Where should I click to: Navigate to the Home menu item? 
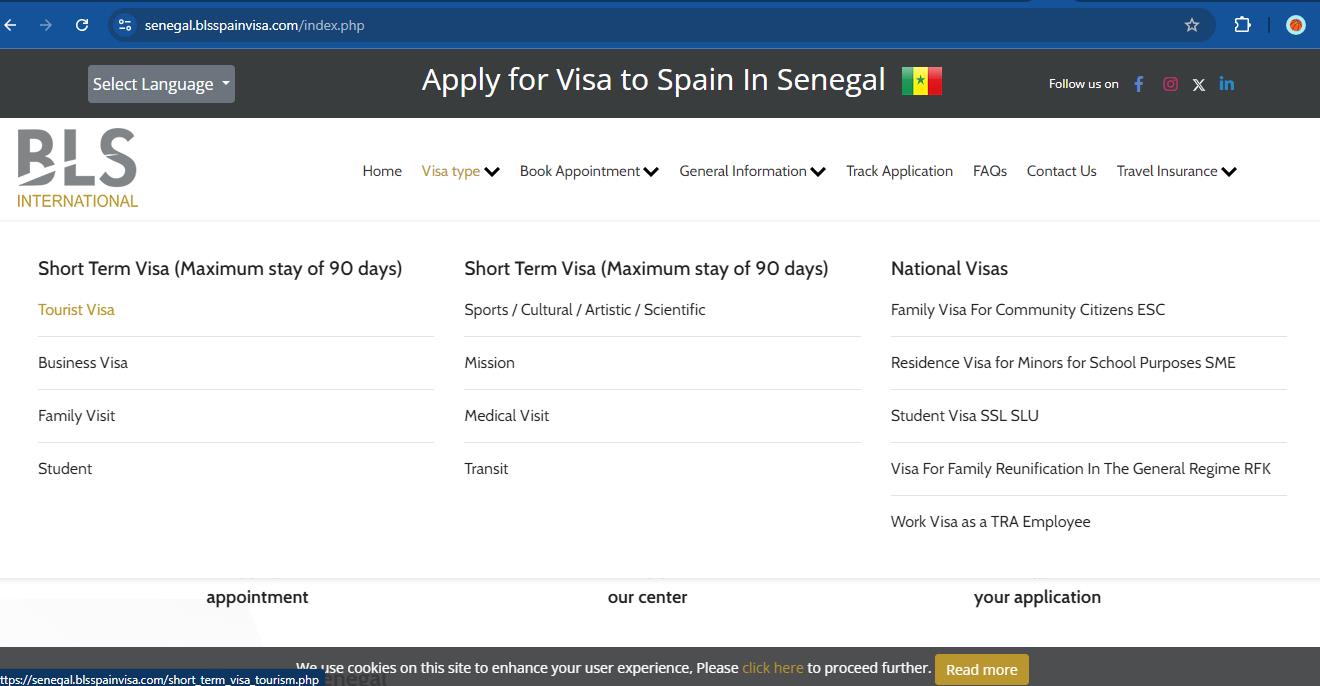[x=381, y=171]
